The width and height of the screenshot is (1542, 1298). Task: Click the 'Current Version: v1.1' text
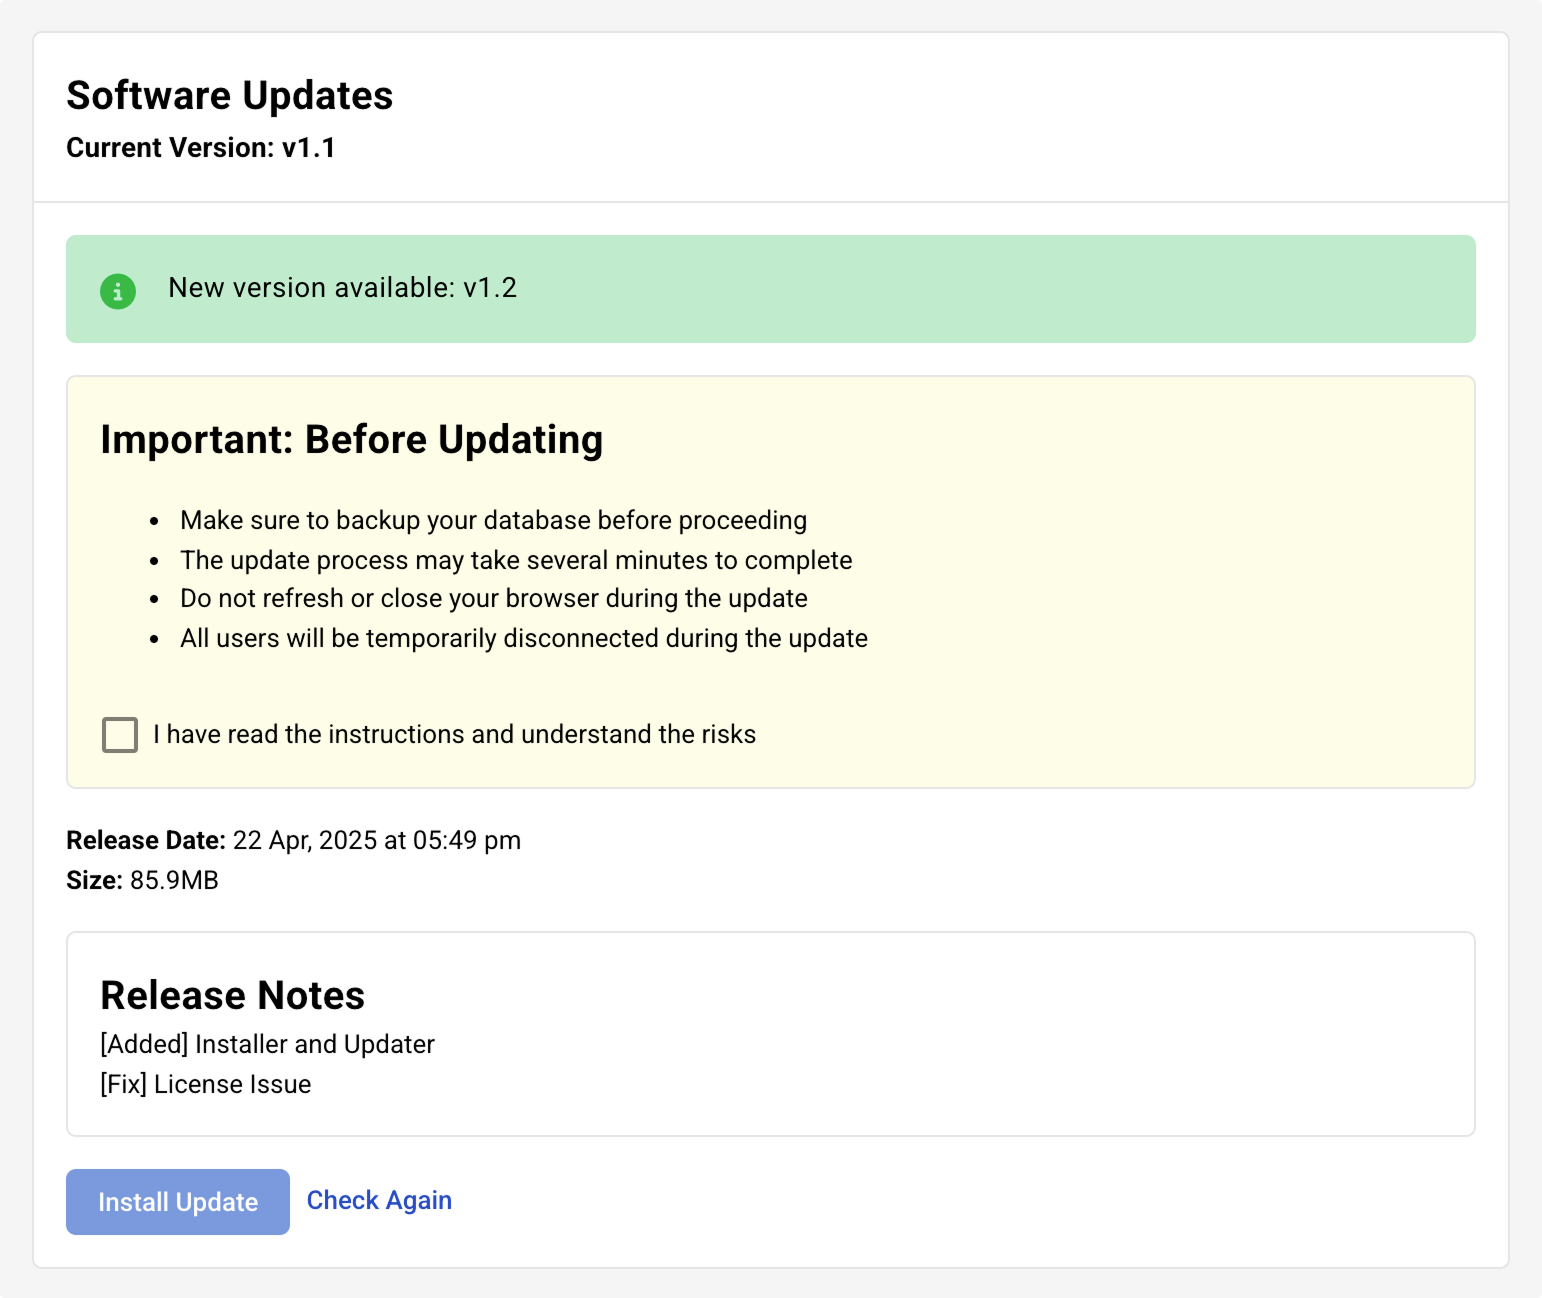(x=200, y=148)
